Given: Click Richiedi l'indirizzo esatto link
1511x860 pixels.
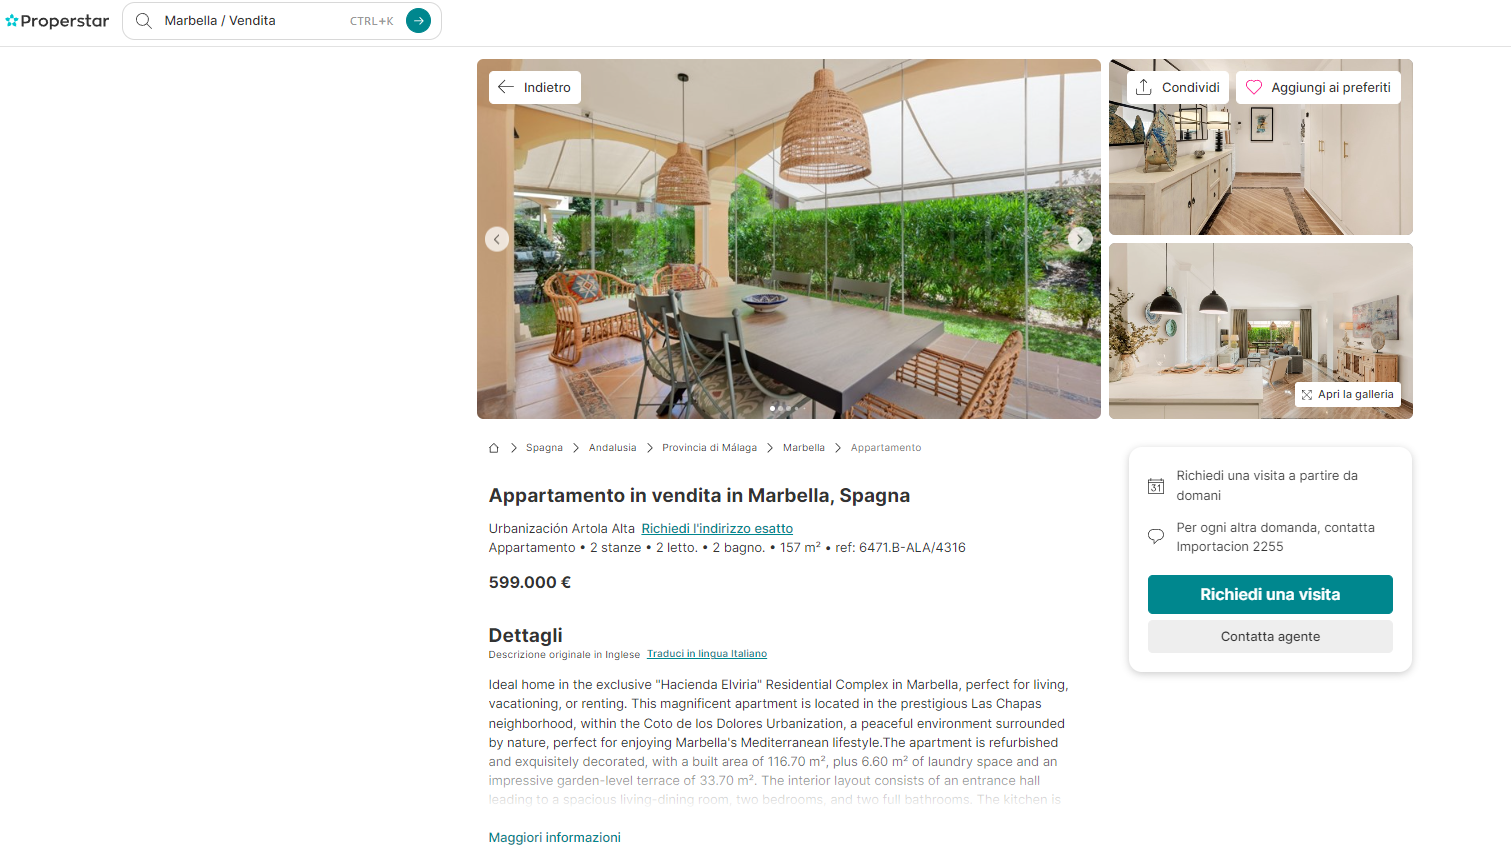Looking at the screenshot, I should [x=717, y=529].
